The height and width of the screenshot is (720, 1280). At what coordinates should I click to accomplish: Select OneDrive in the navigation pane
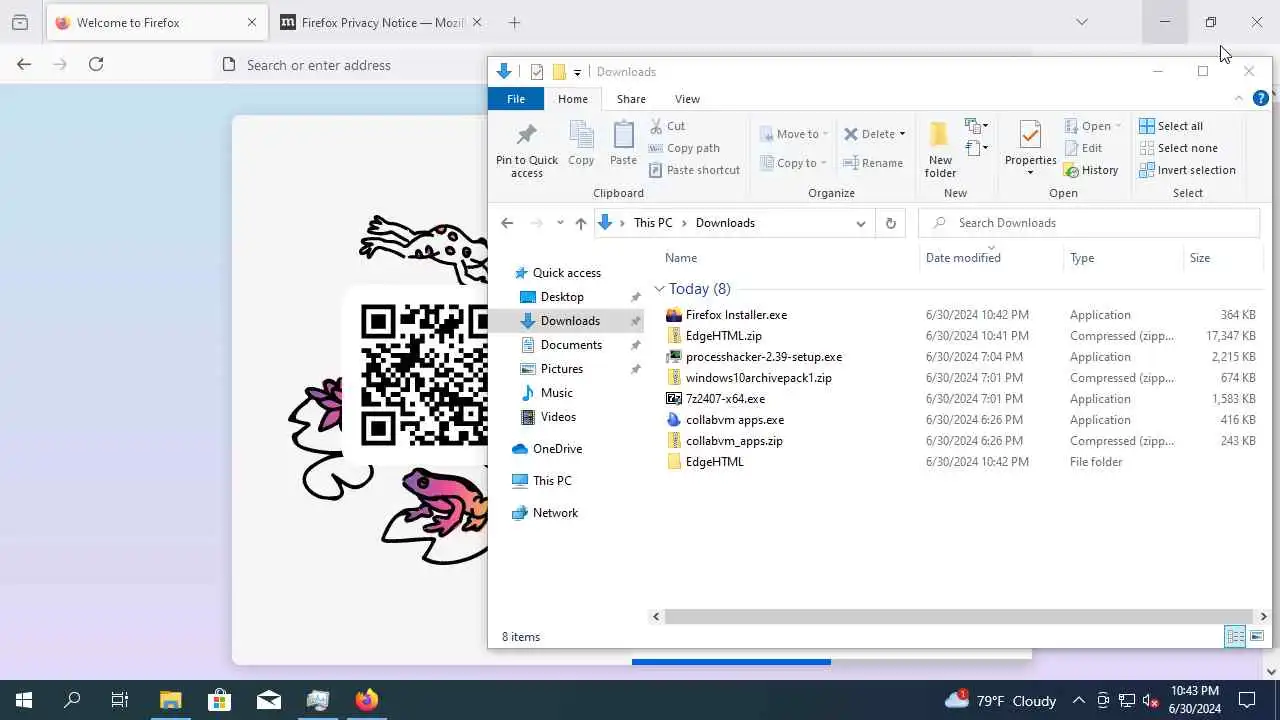pyautogui.click(x=557, y=449)
